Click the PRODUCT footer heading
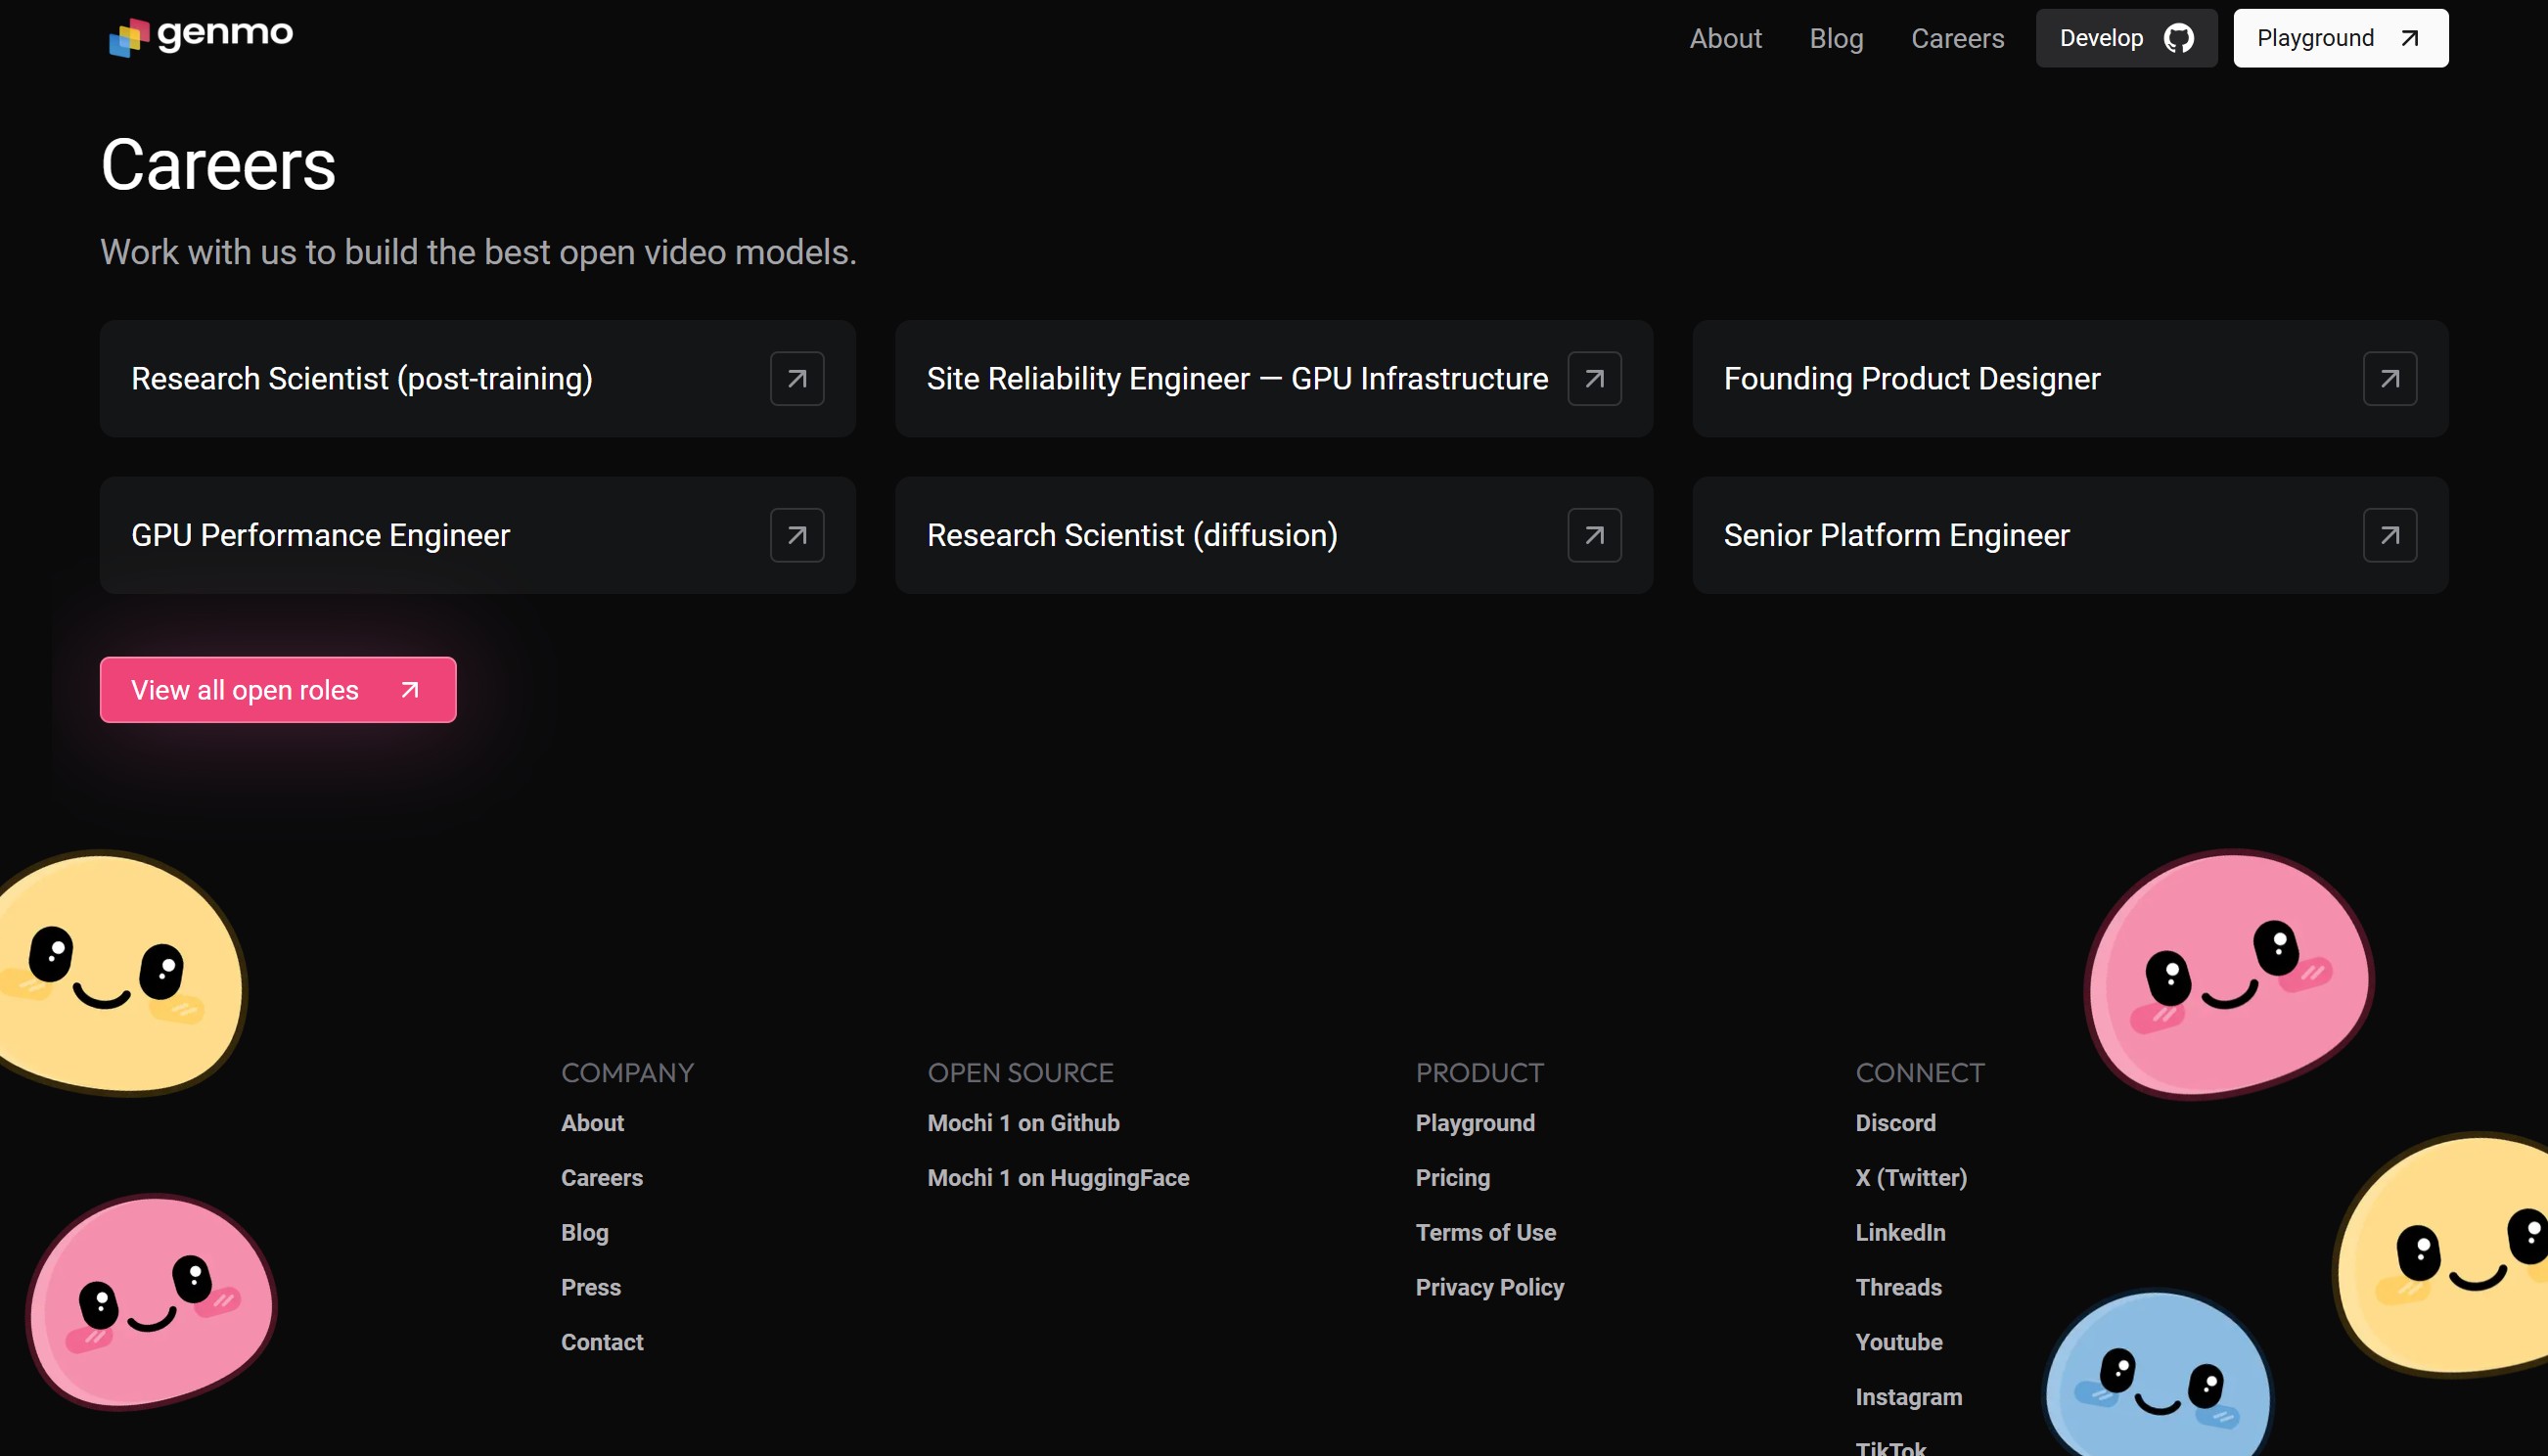This screenshot has width=2548, height=1456. click(1479, 1072)
